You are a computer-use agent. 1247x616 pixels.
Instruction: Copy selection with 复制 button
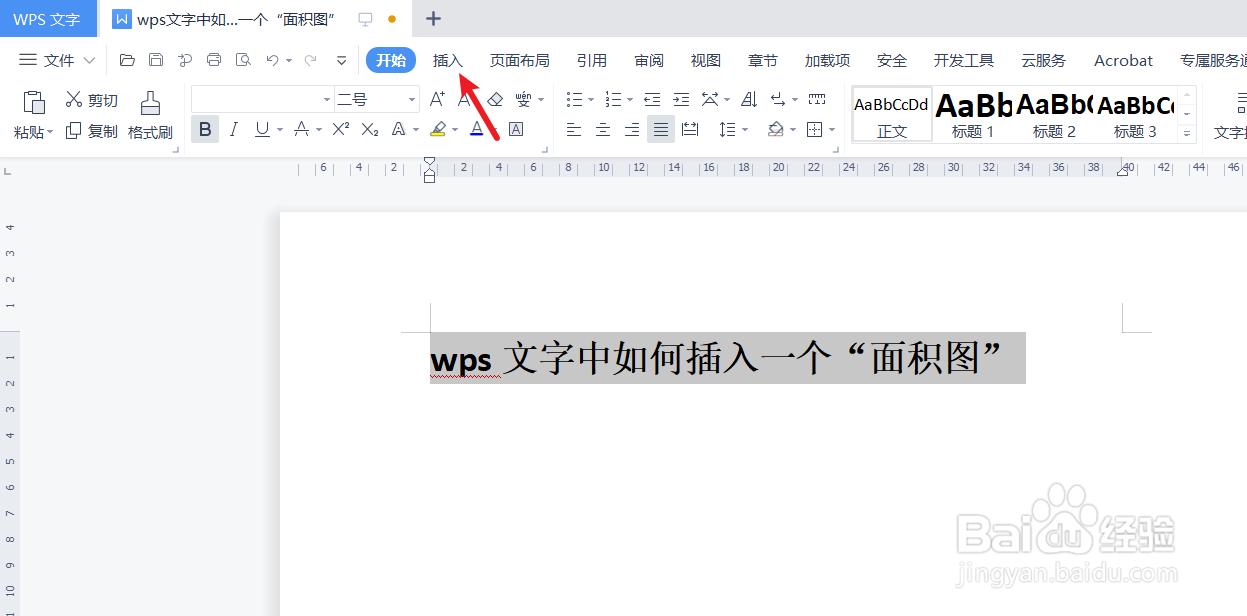(x=91, y=131)
